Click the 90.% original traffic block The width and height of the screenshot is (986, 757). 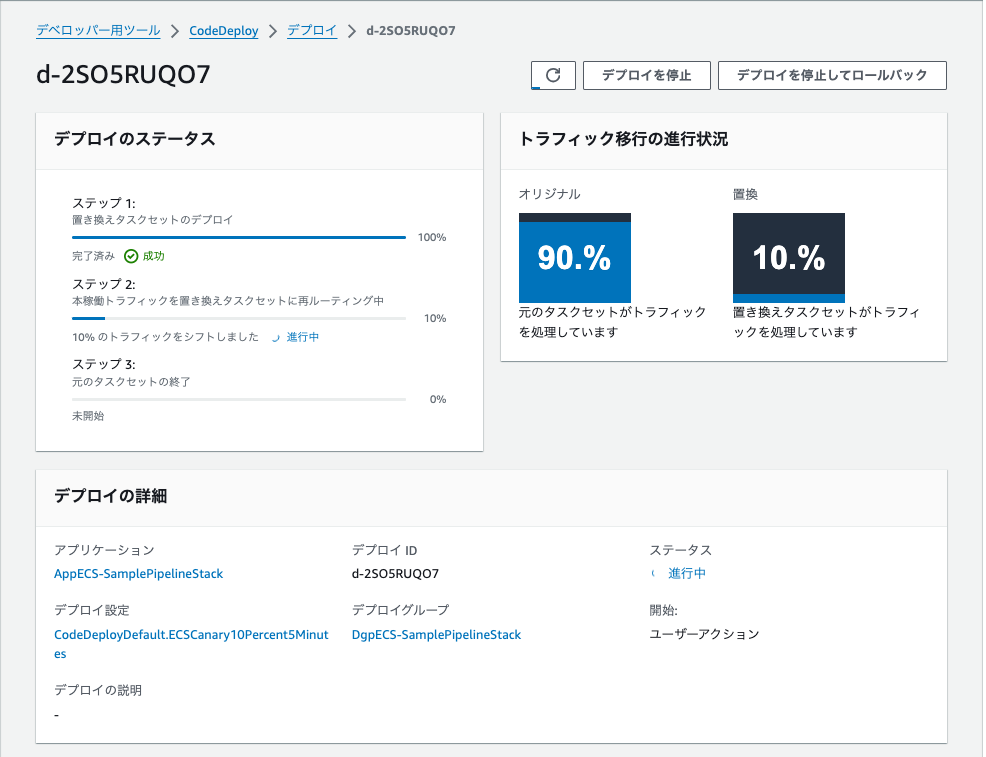click(575, 258)
